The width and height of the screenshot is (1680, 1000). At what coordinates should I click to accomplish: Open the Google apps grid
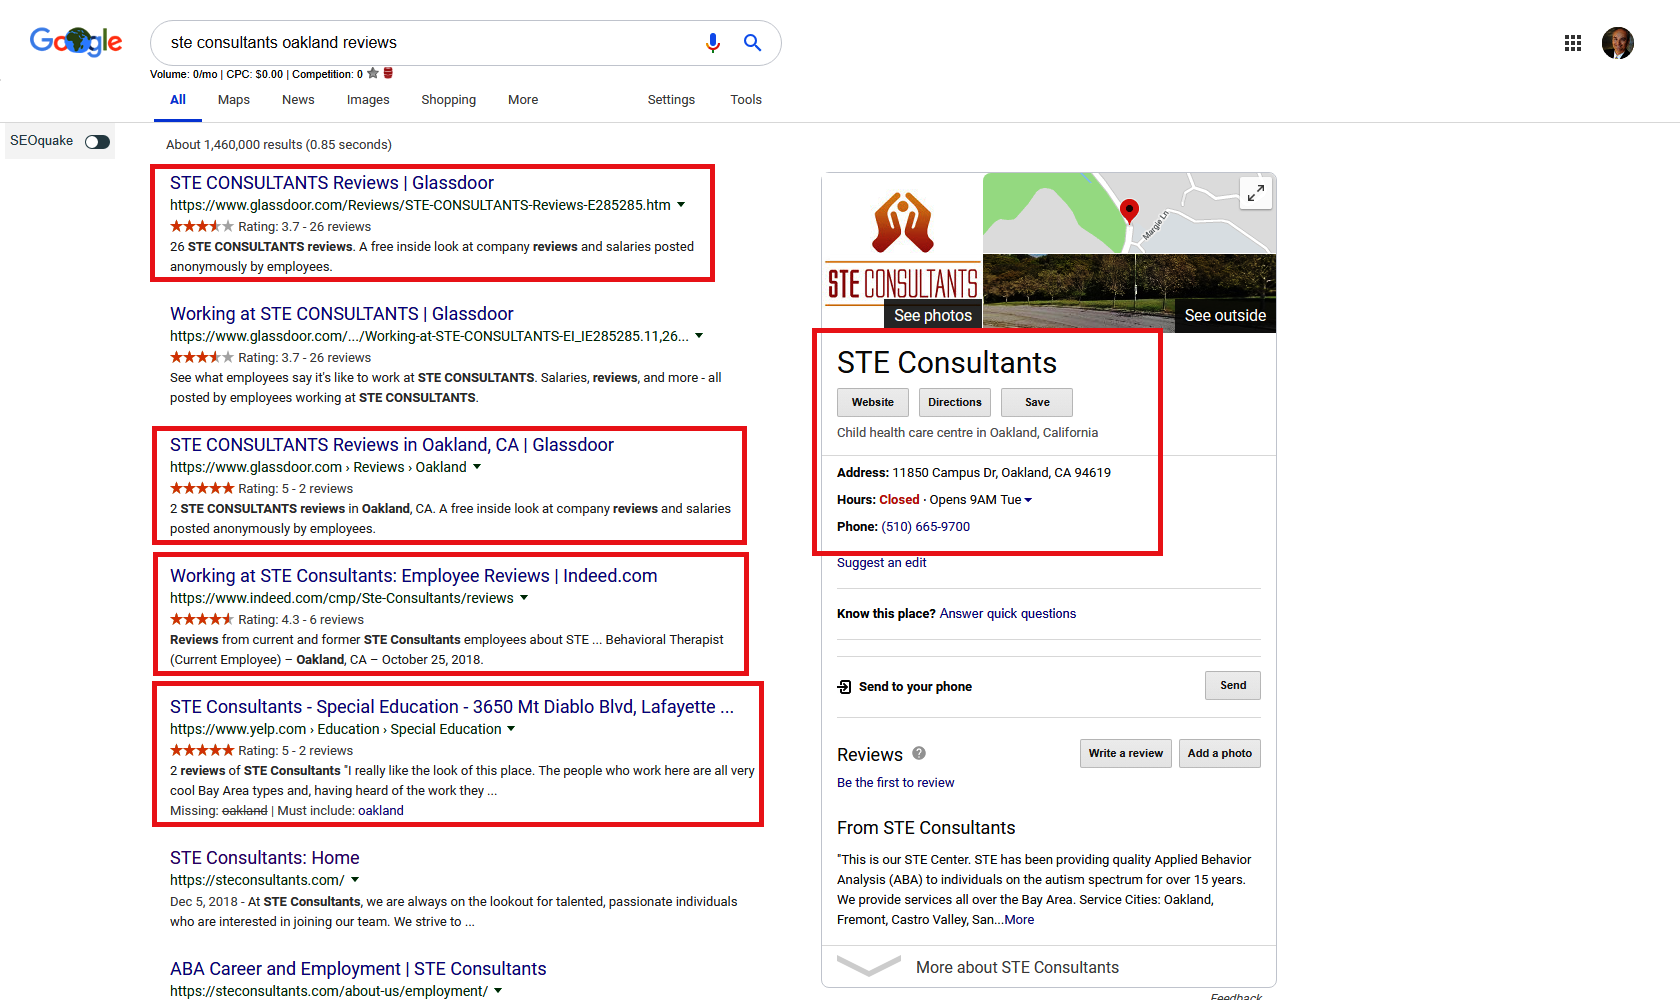coord(1573,43)
